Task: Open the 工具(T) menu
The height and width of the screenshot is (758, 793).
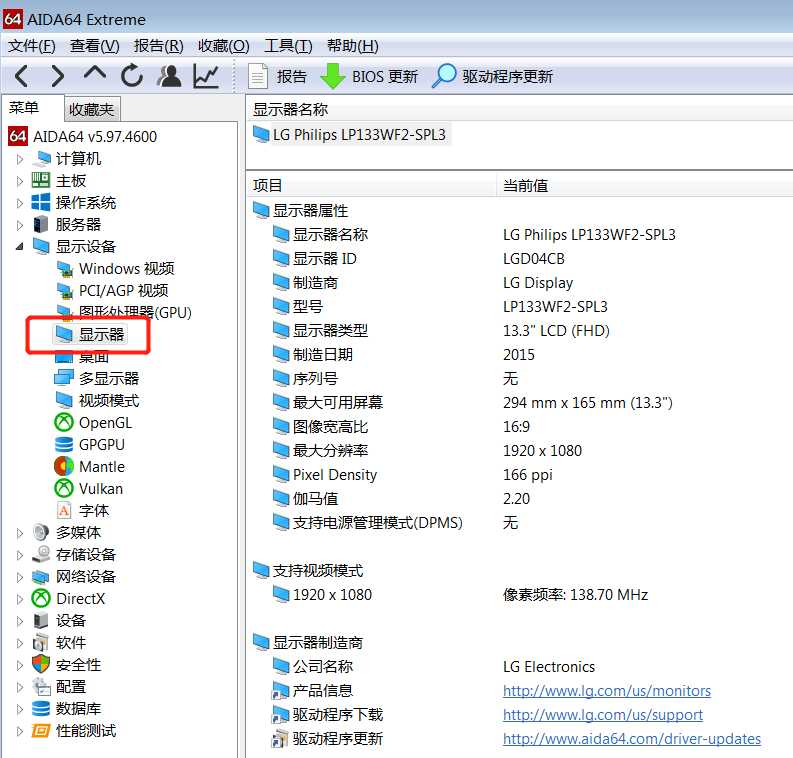Action: [288, 46]
